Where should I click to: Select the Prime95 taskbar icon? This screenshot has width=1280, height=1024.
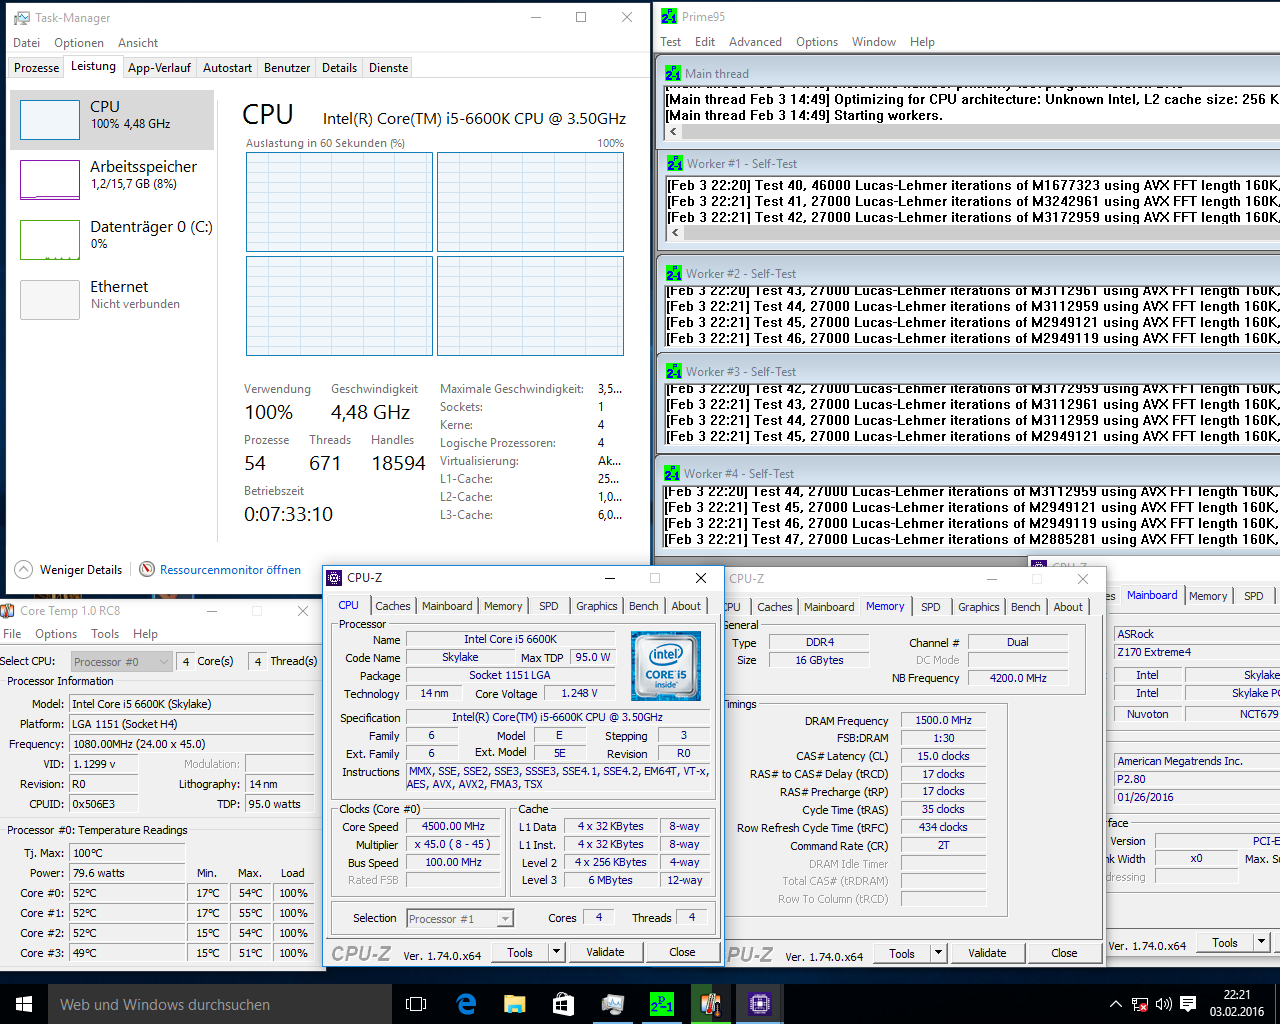point(661,1004)
